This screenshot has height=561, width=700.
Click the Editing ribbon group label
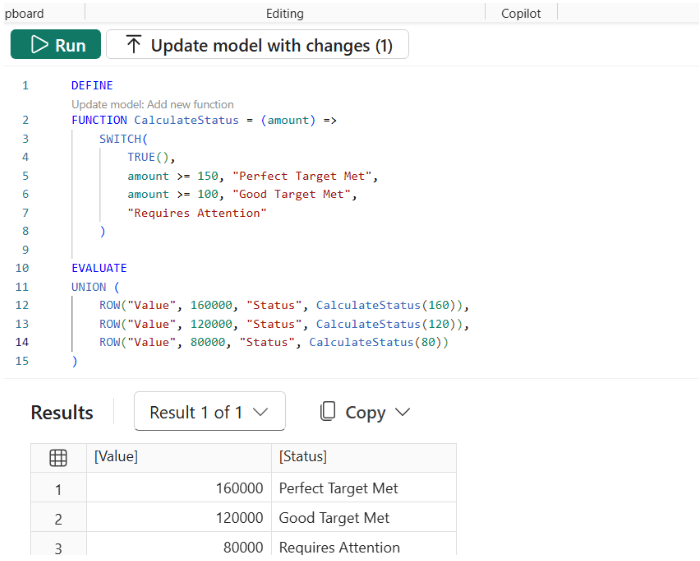tap(285, 13)
